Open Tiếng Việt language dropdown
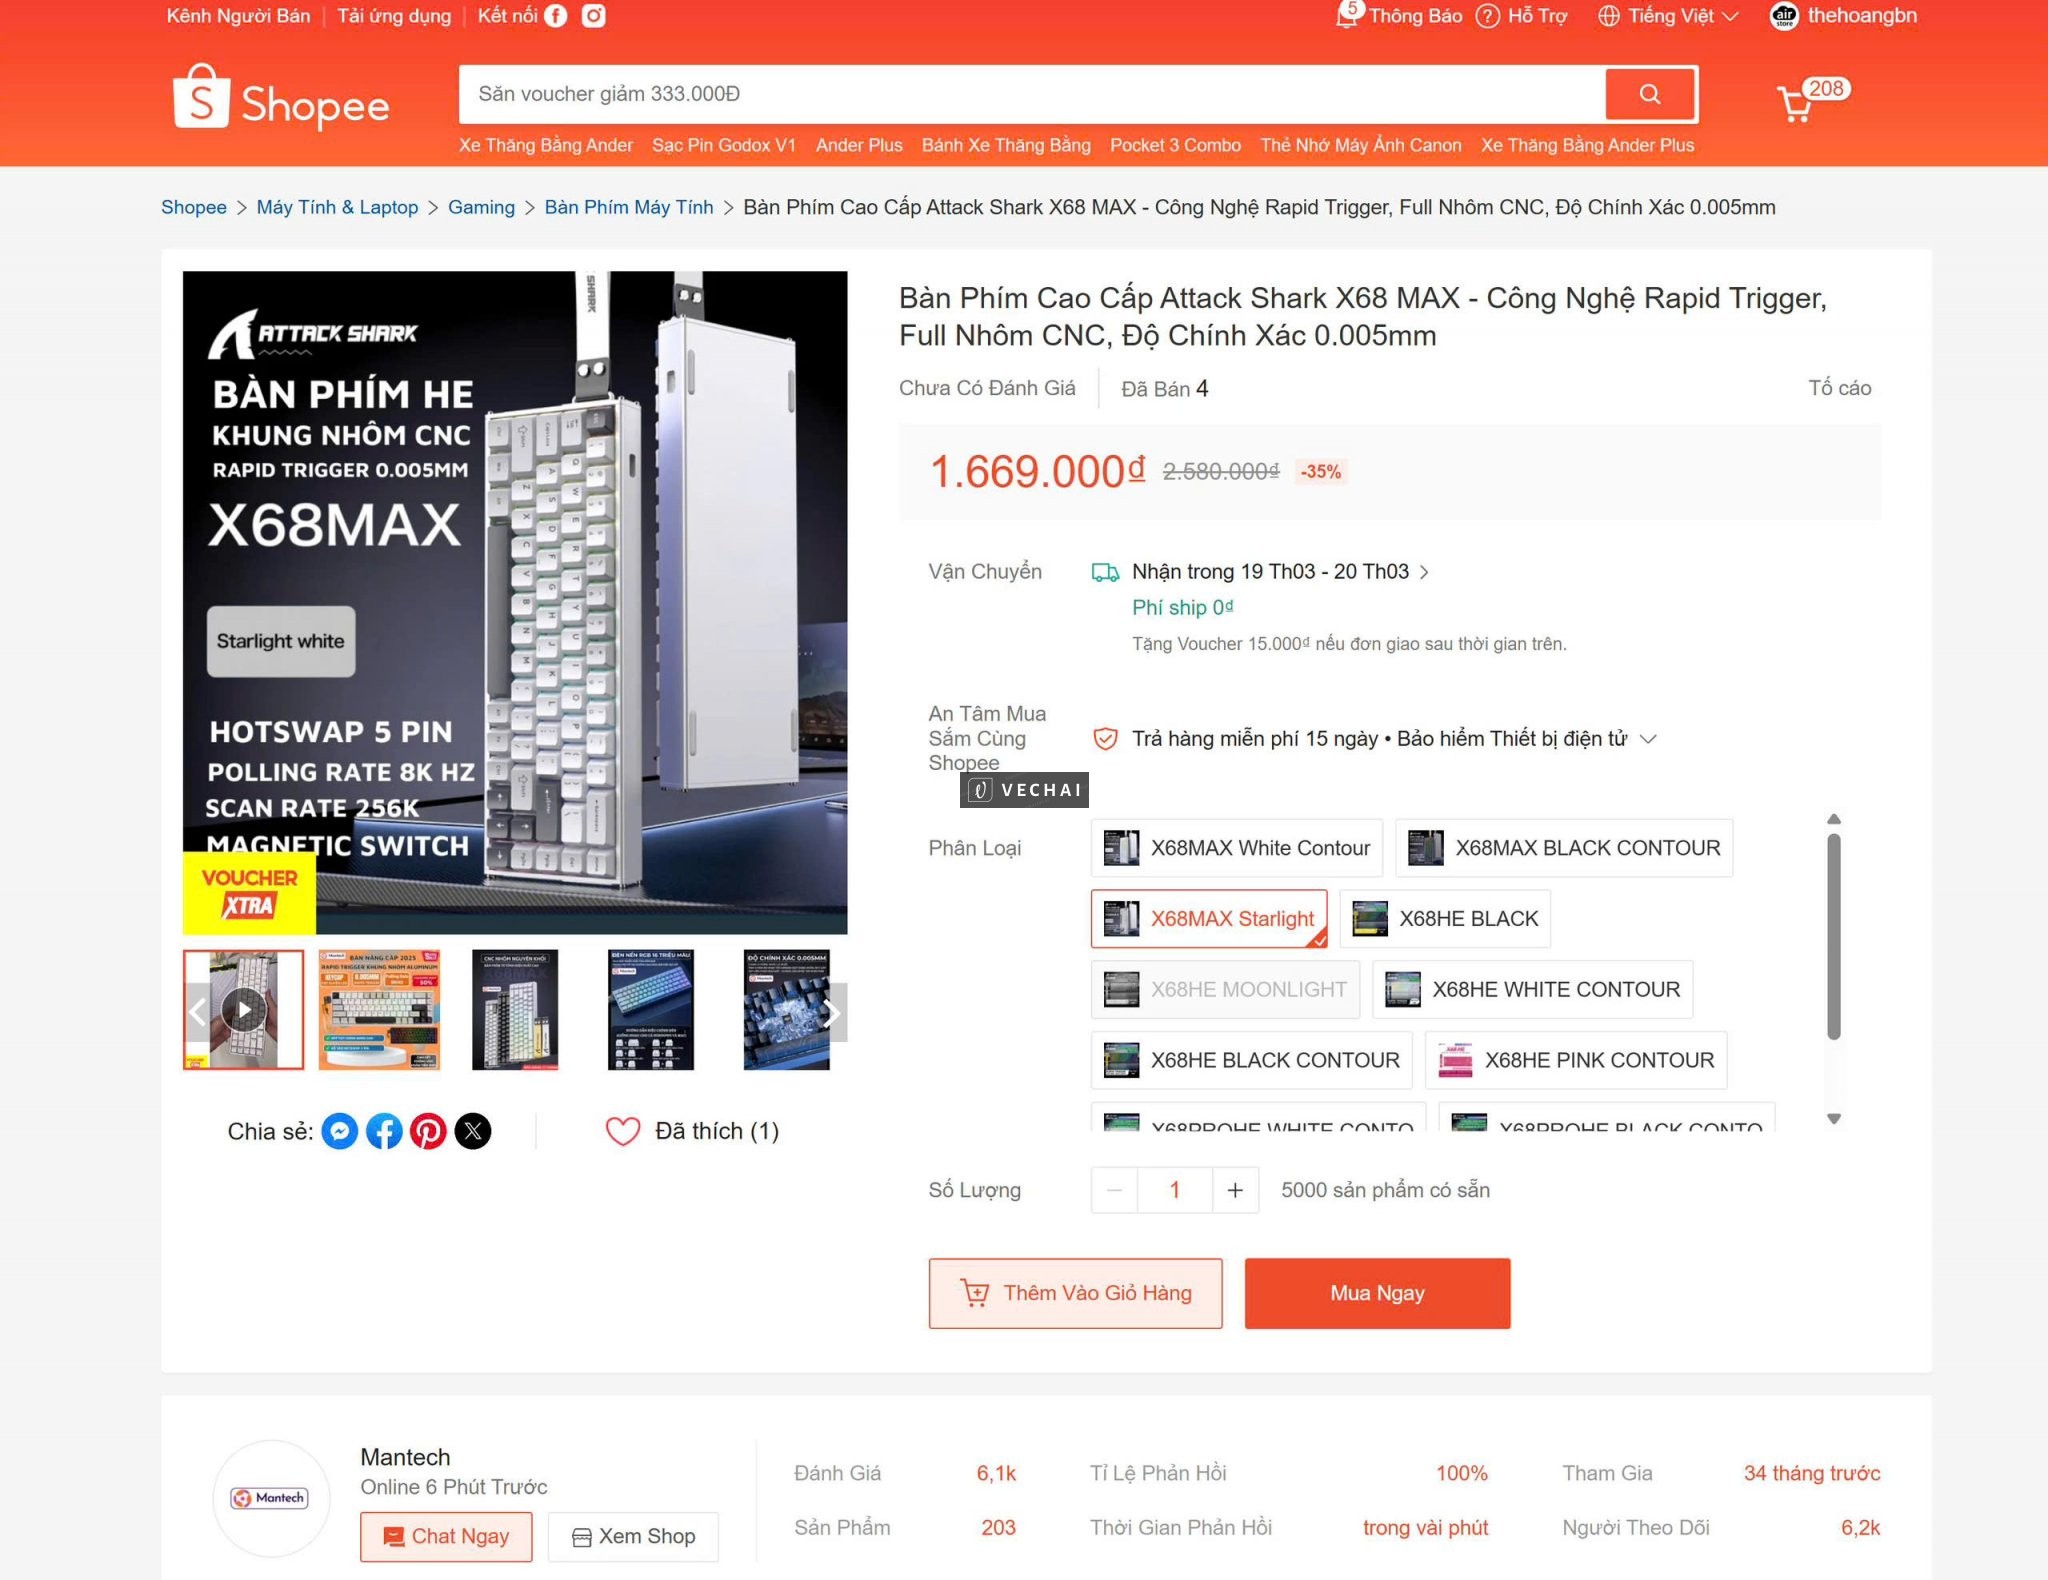Viewport: 2048px width, 1580px height. coord(1668,16)
